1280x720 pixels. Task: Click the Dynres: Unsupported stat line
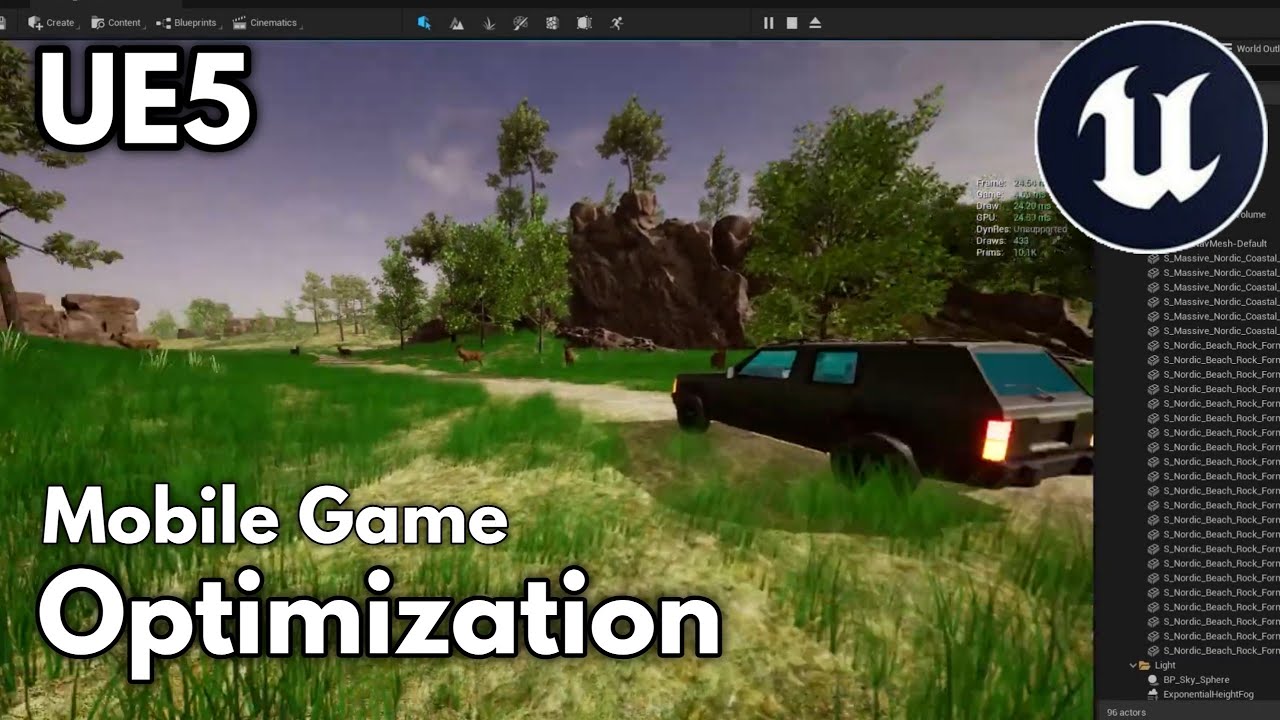1021,229
